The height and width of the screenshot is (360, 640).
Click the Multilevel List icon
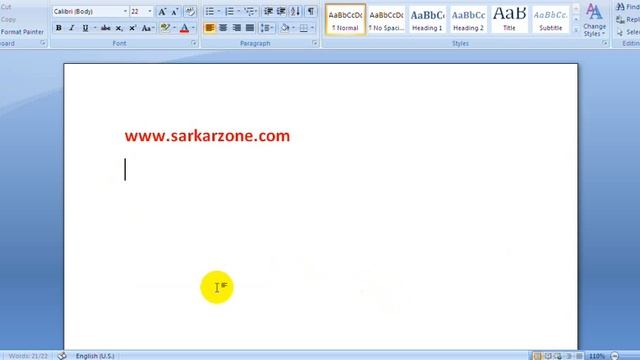tap(249, 11)
